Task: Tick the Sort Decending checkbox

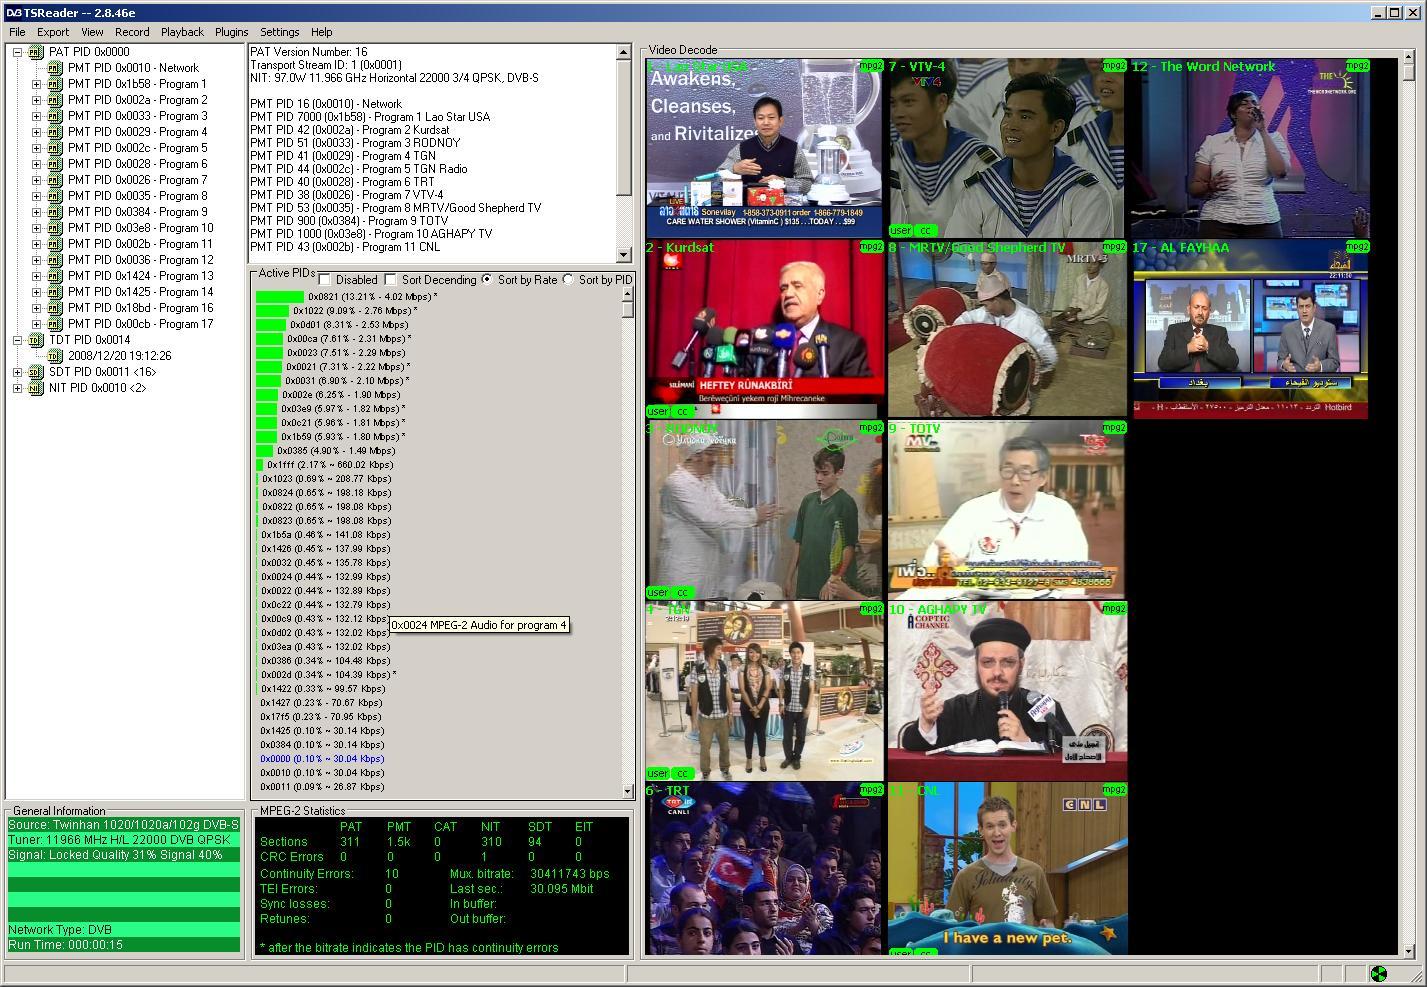Action: (390, 279)
